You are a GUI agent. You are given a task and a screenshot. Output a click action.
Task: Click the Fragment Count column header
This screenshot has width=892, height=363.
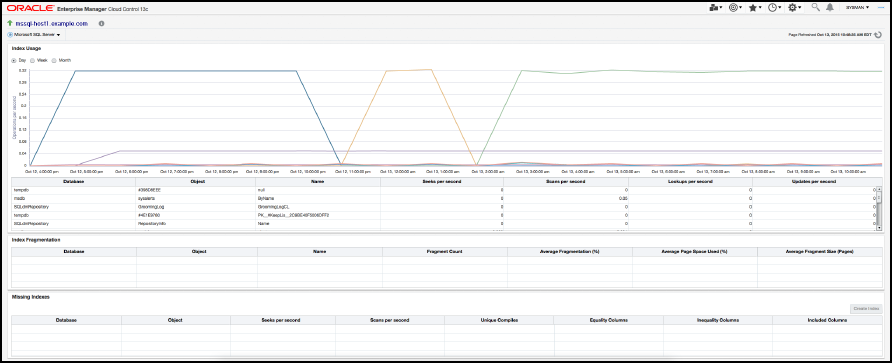444,251
